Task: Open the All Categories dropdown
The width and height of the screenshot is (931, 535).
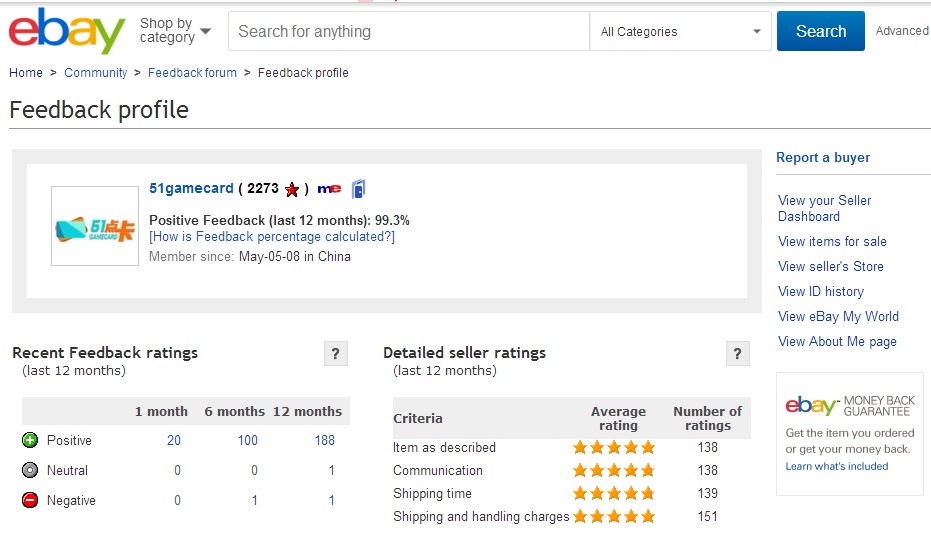Action: 680,32
